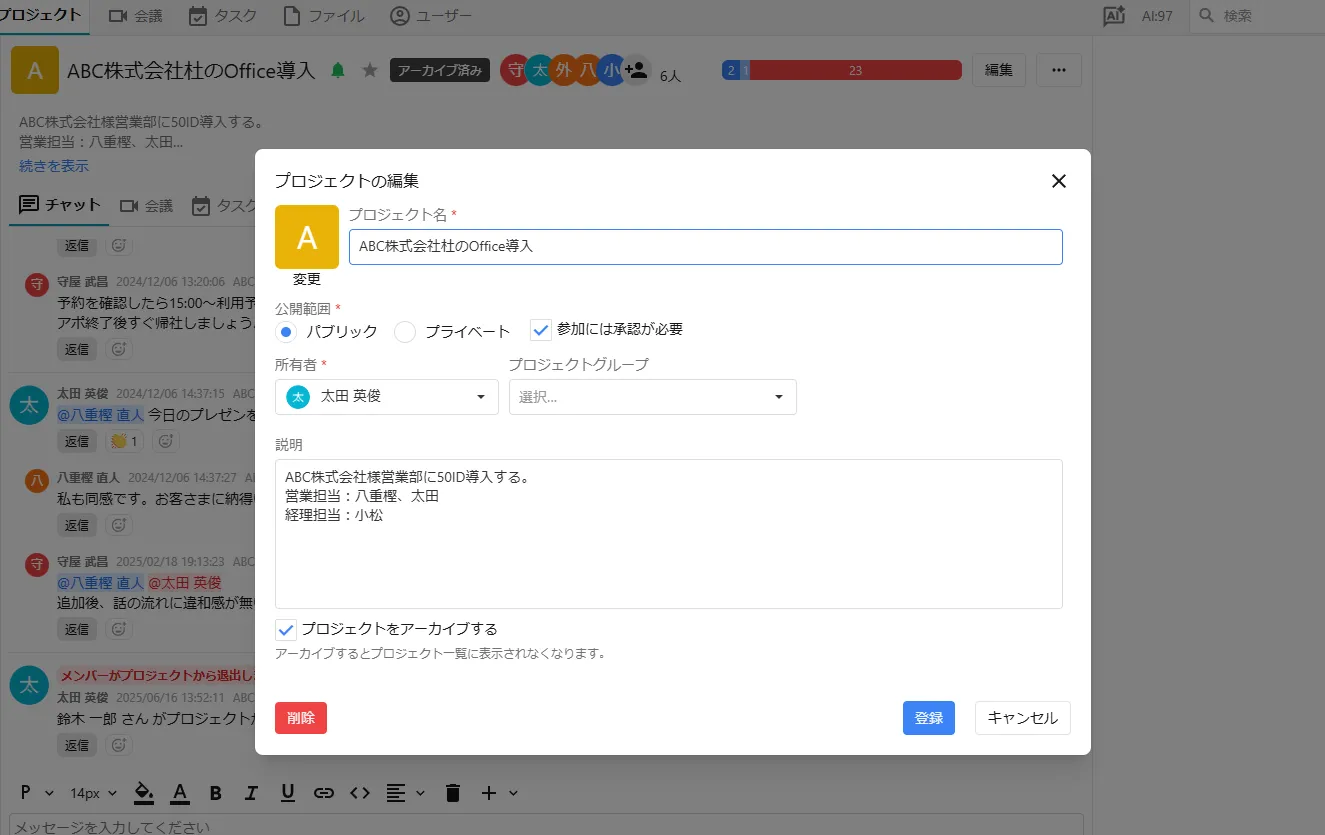This screenshot has width=1325, height=835.
Task: Click the red 削除 button
Action: tap(301, 718)
